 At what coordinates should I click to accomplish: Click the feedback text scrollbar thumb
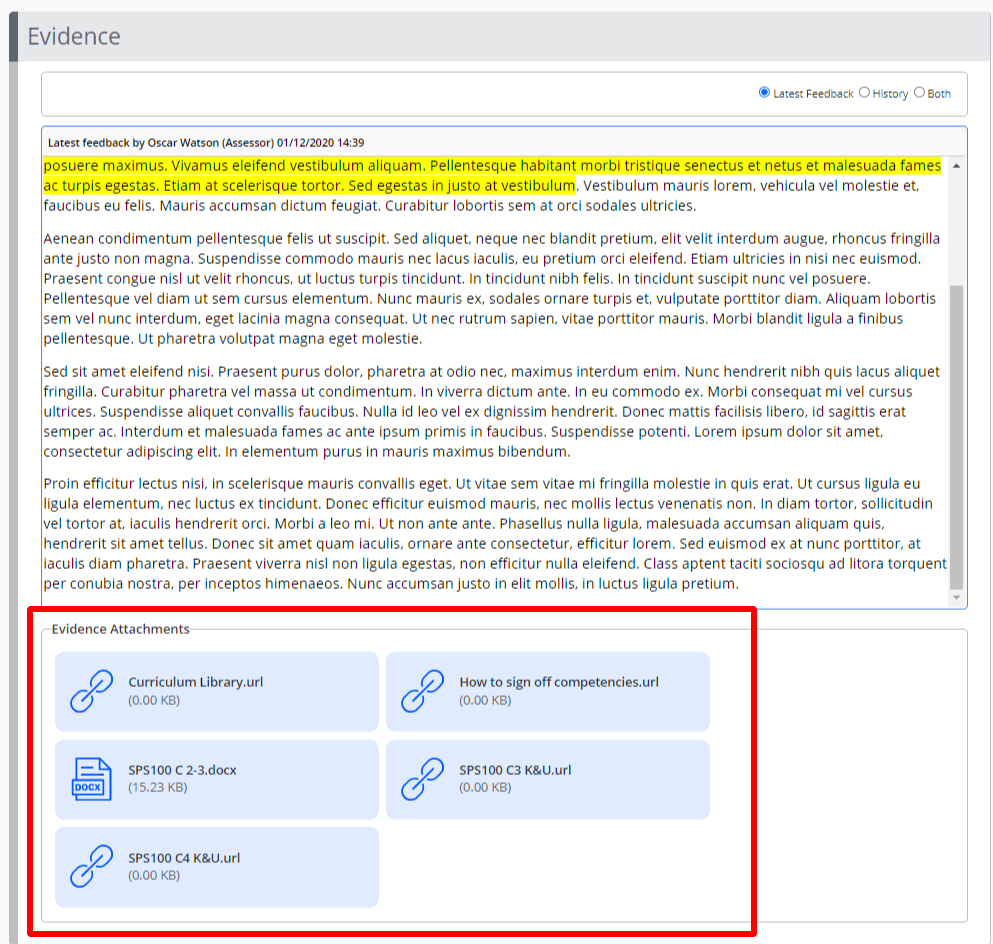tap(956, 437)
